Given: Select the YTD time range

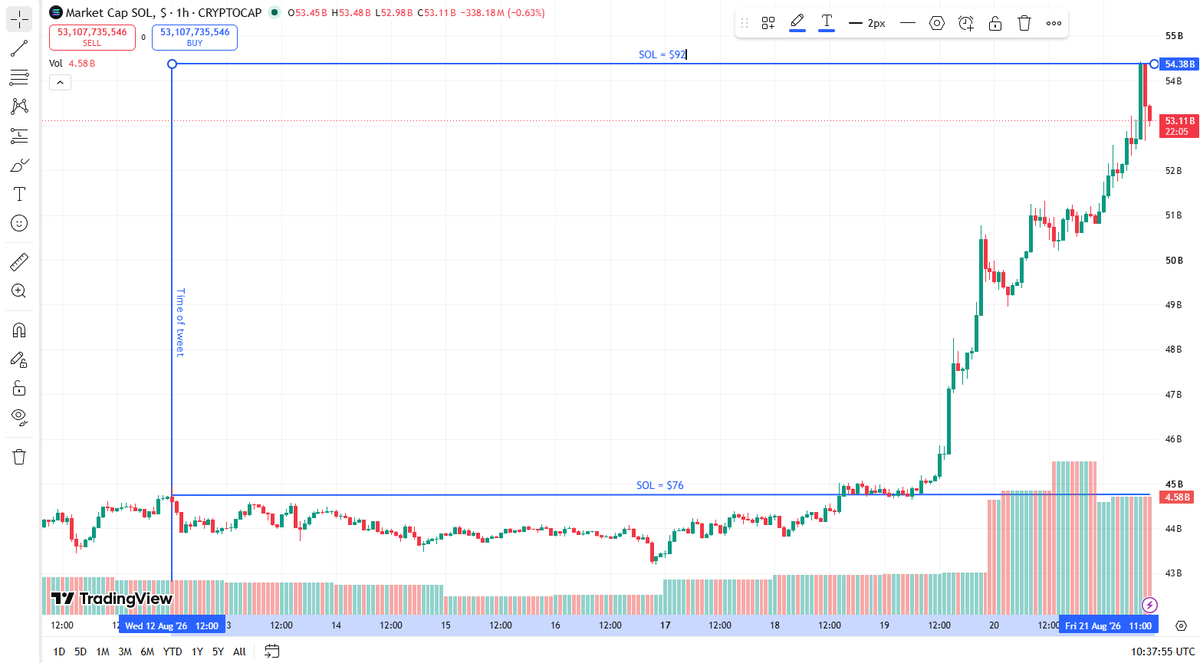Looking at the screenshot, I should (x=173, y=651).
